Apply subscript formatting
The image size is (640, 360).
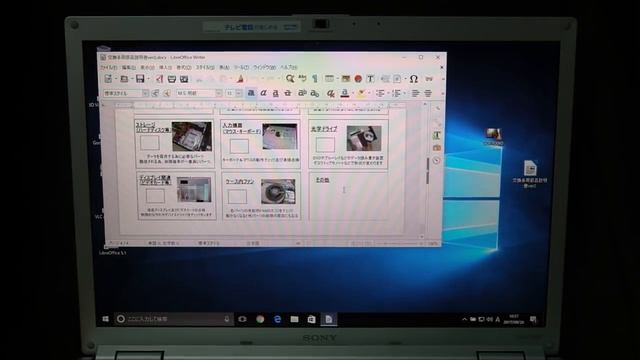314,93
